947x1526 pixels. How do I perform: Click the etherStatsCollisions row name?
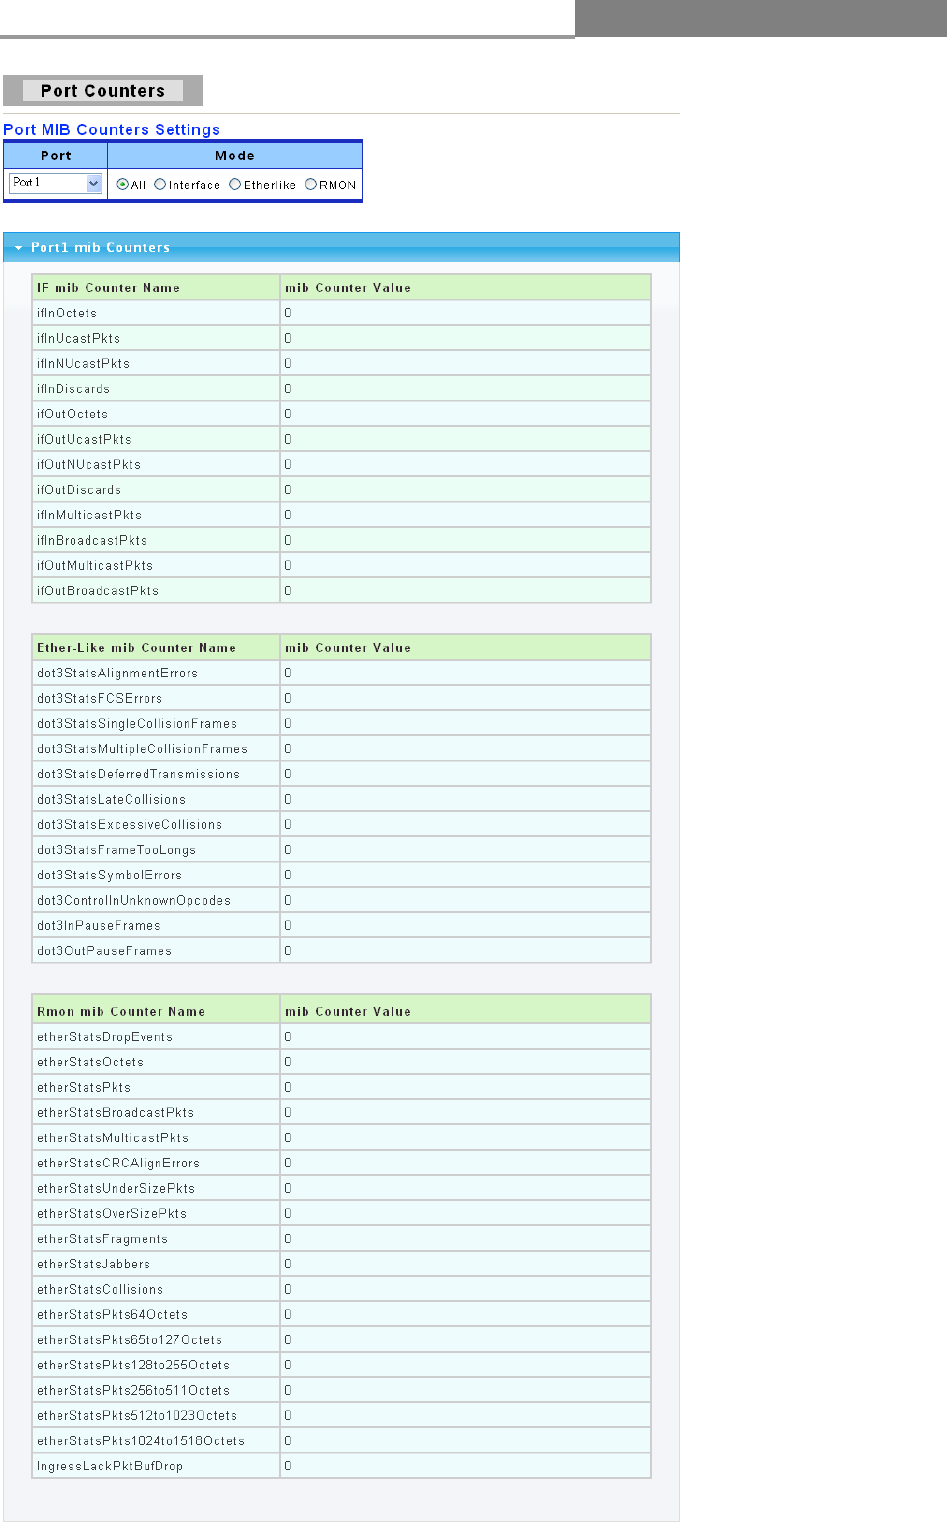click(100, 1289)
